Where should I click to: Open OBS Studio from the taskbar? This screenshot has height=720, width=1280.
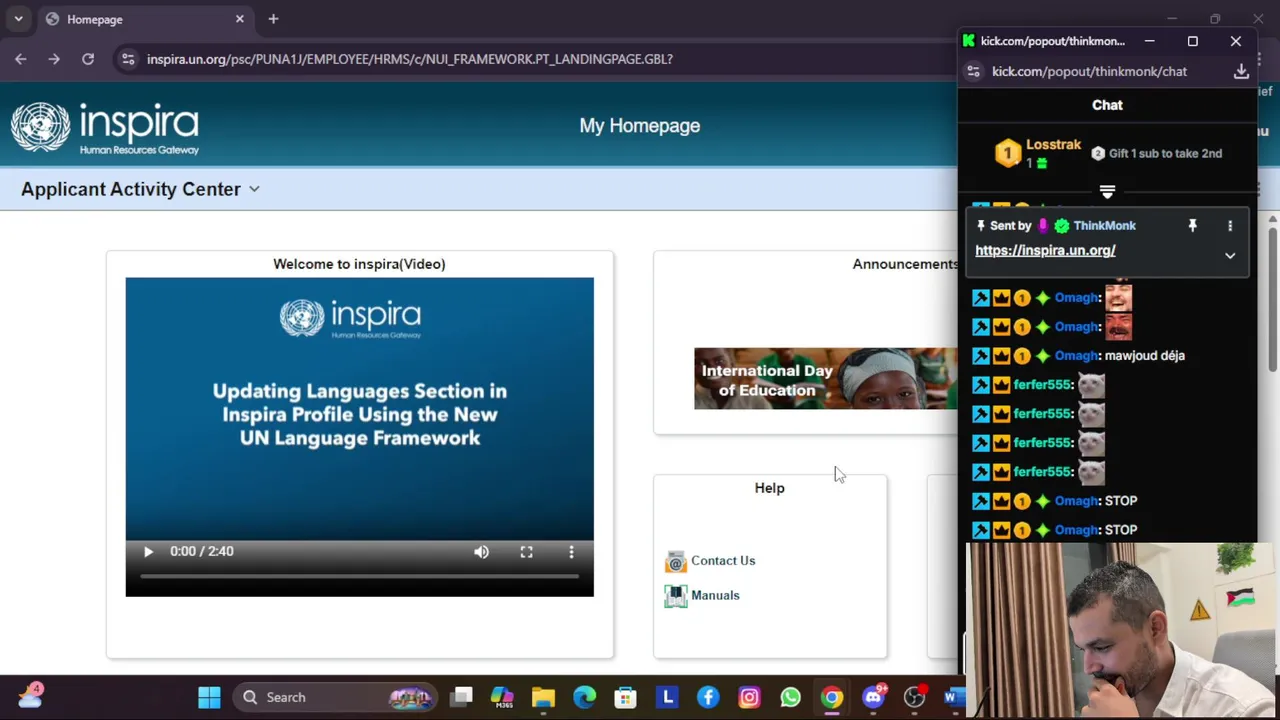pyautogui.click(x=914, y=697)
